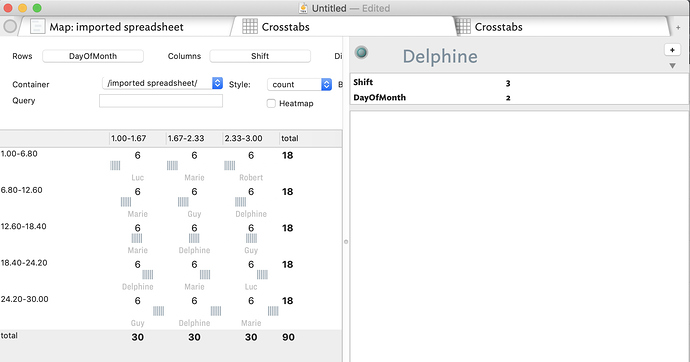Click the Guy cell in row 12.60-18.40
Viewport: 690px width, 362px height.
(251, 250)
